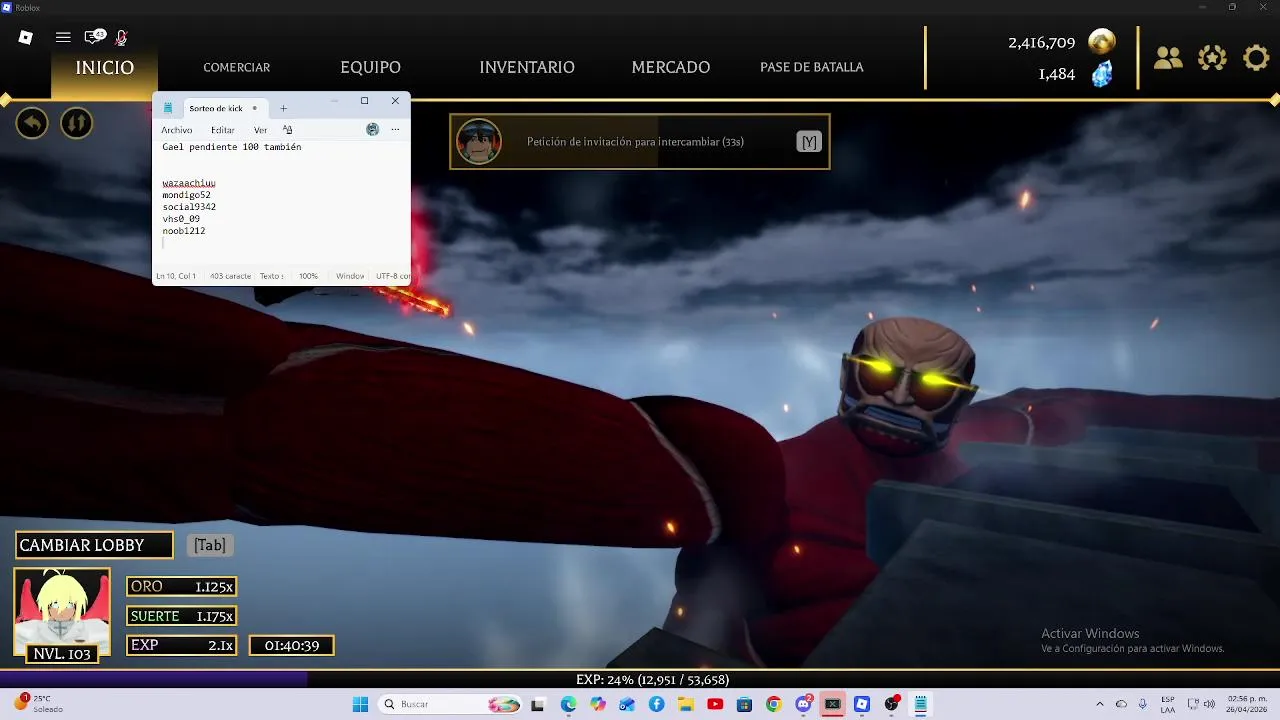Open File Explorer from taskbar
The height and width of the screenshot is (720, 1280).
tap(685, 704)
